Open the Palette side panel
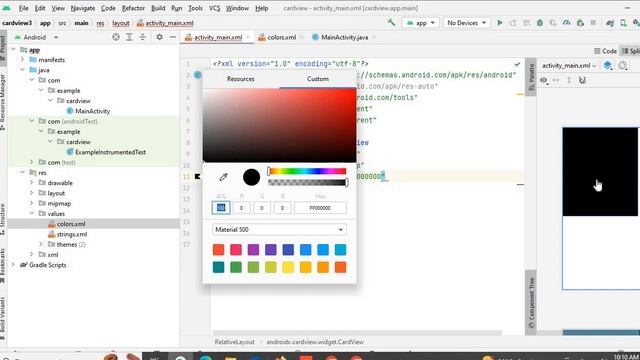 point(531,77)
